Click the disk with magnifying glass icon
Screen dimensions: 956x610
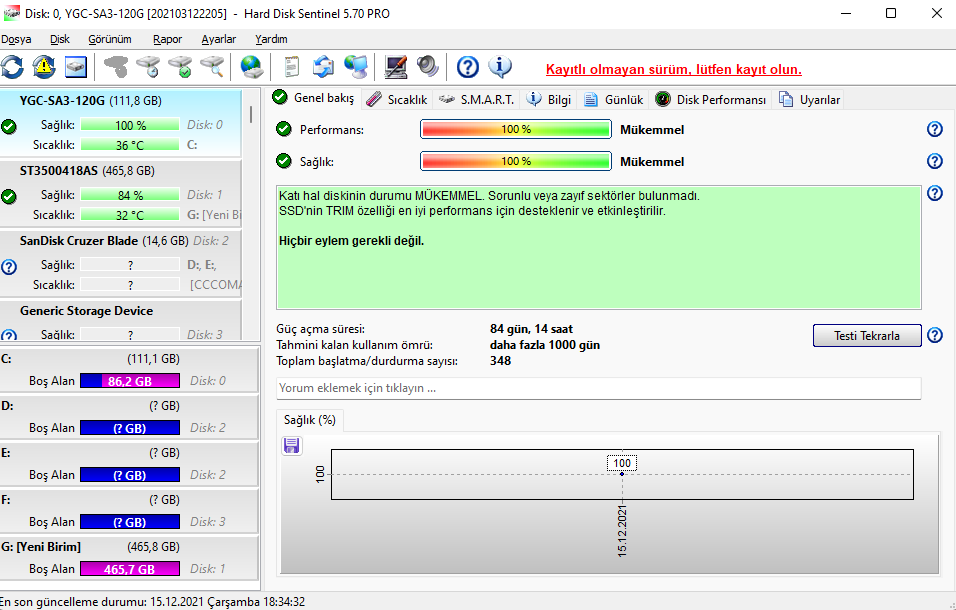(212, 66)
